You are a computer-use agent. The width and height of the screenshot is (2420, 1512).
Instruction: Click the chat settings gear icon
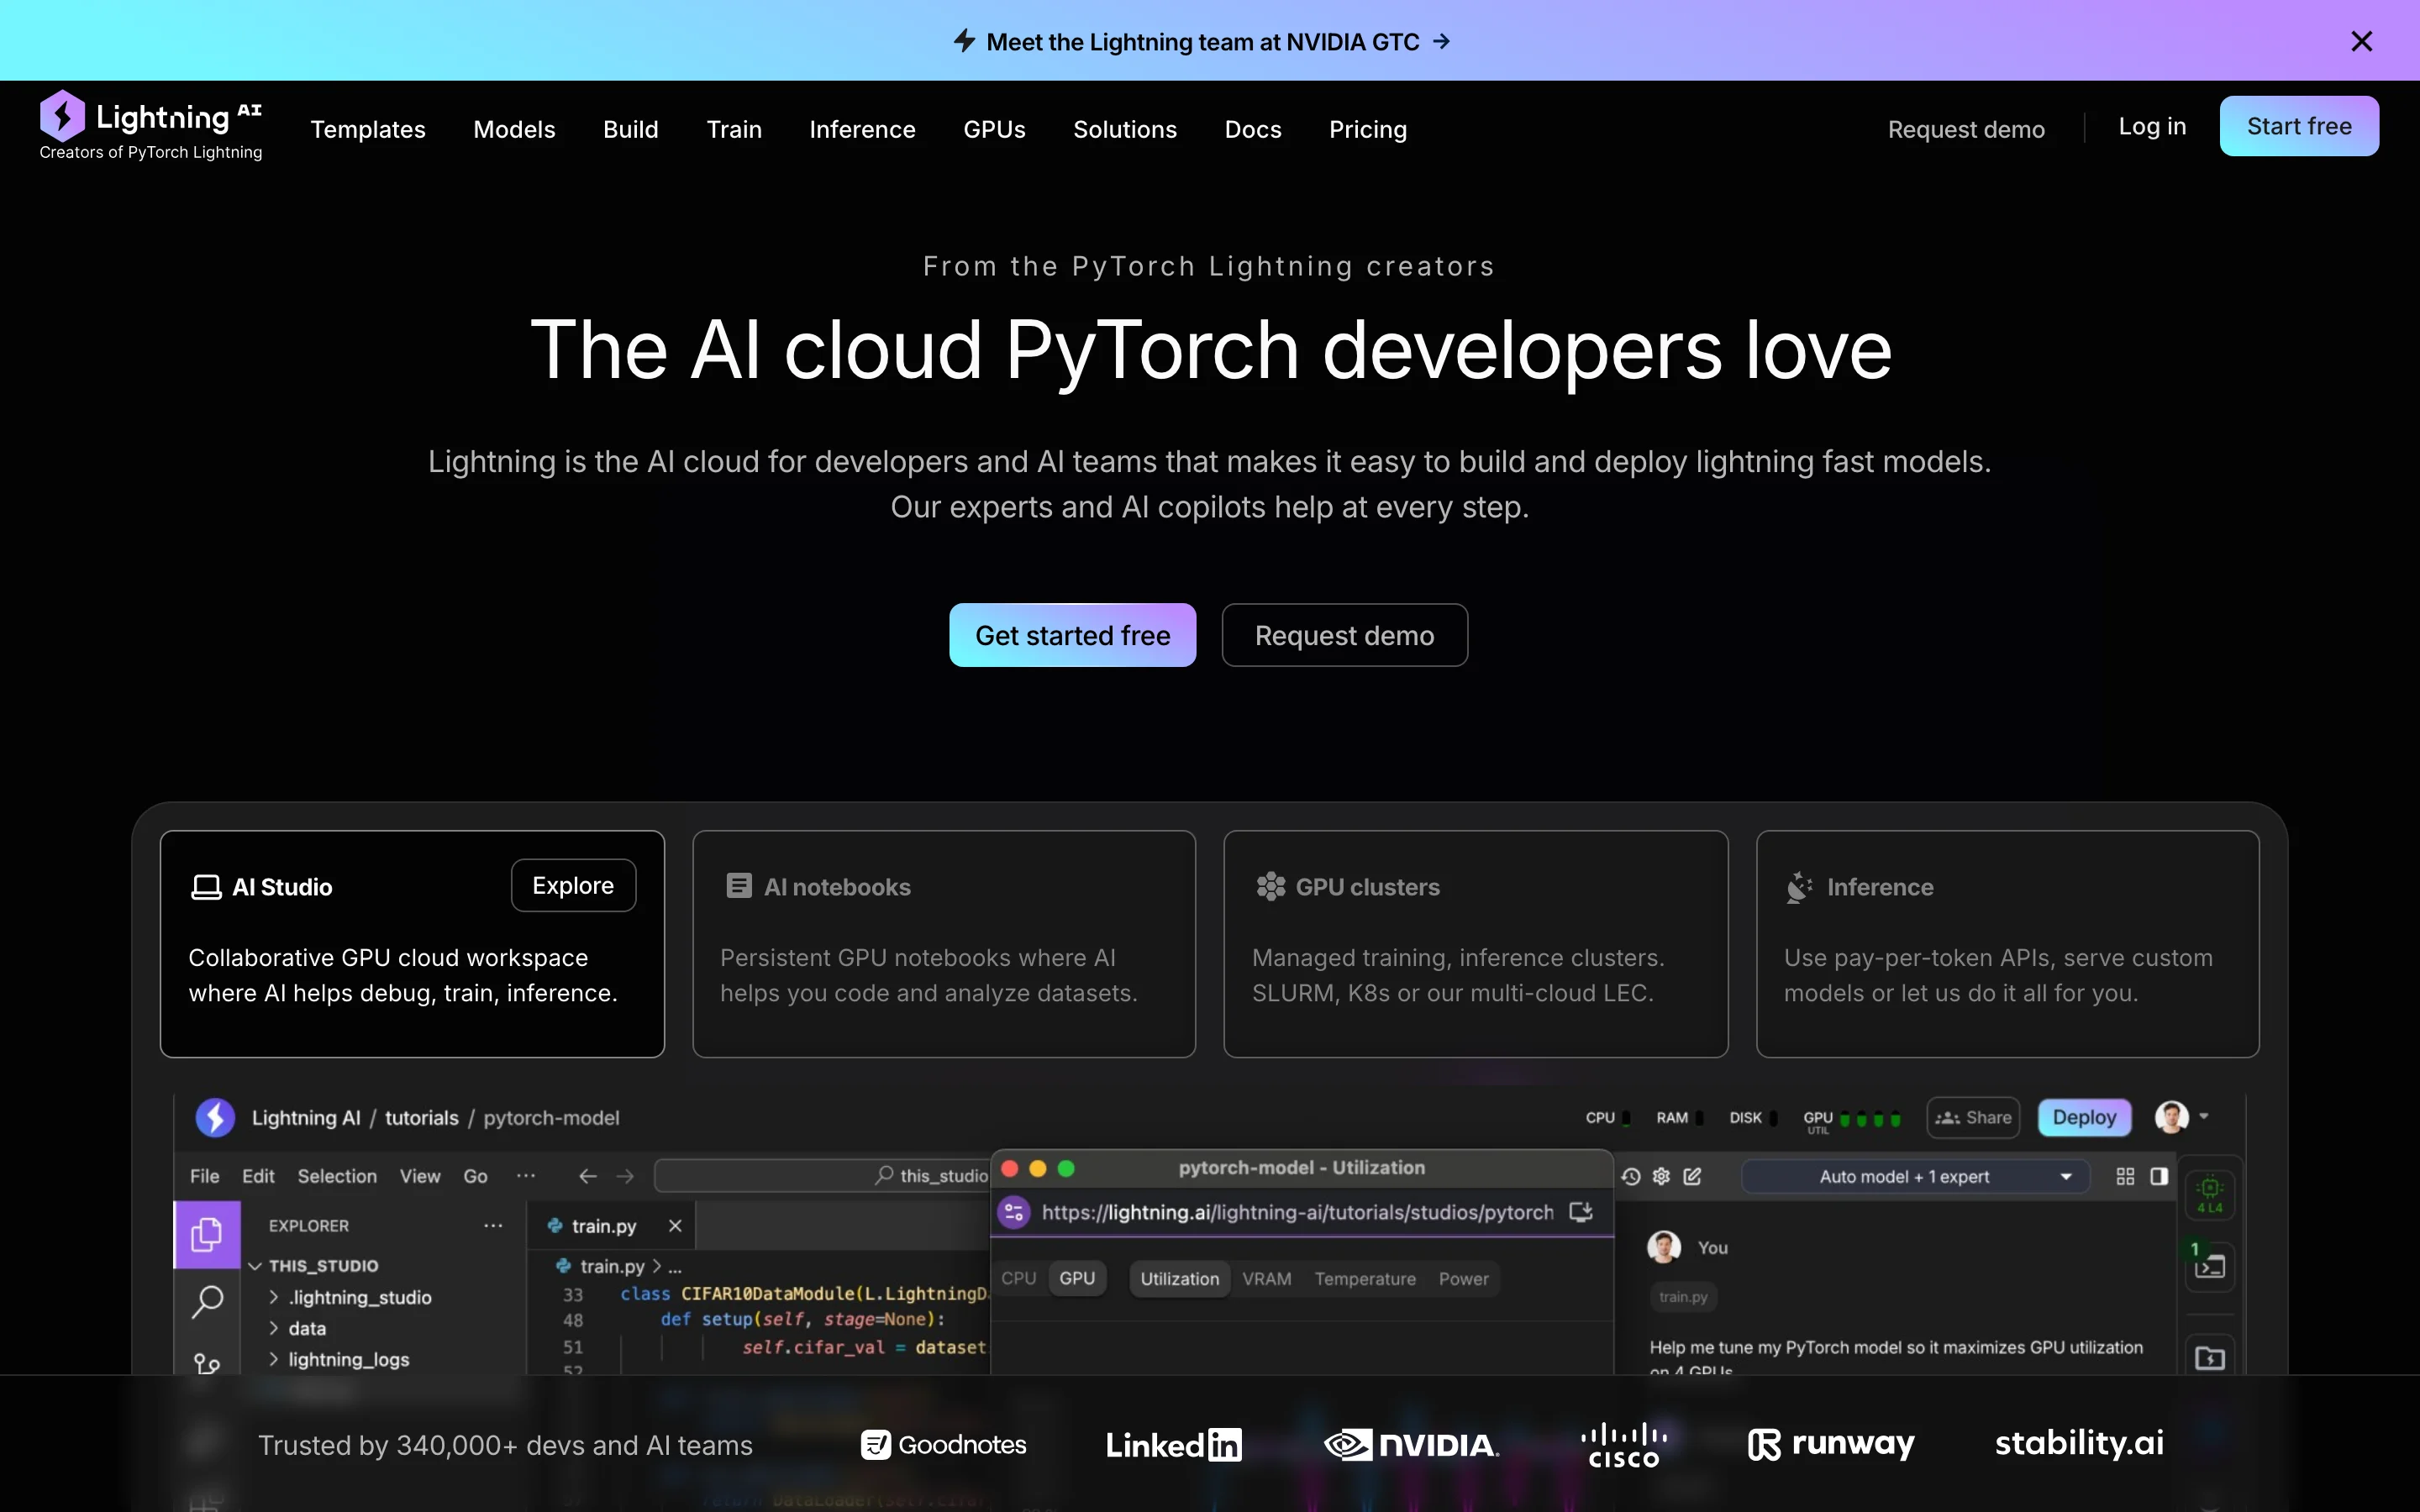click(1661, 1176)
